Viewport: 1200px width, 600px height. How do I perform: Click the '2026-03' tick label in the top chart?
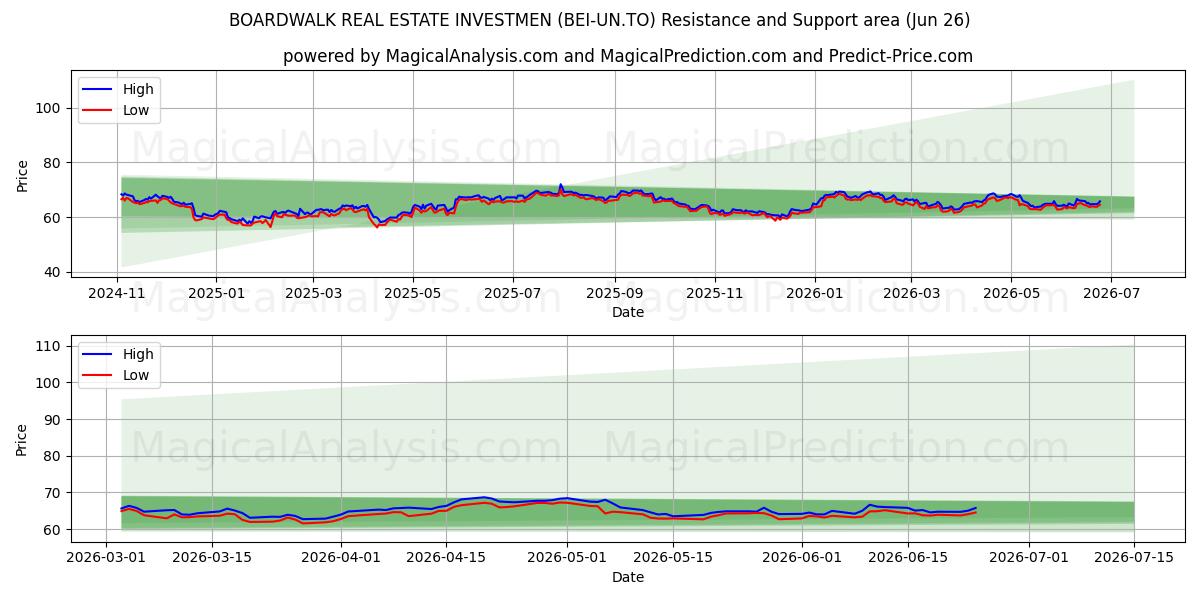910,293
